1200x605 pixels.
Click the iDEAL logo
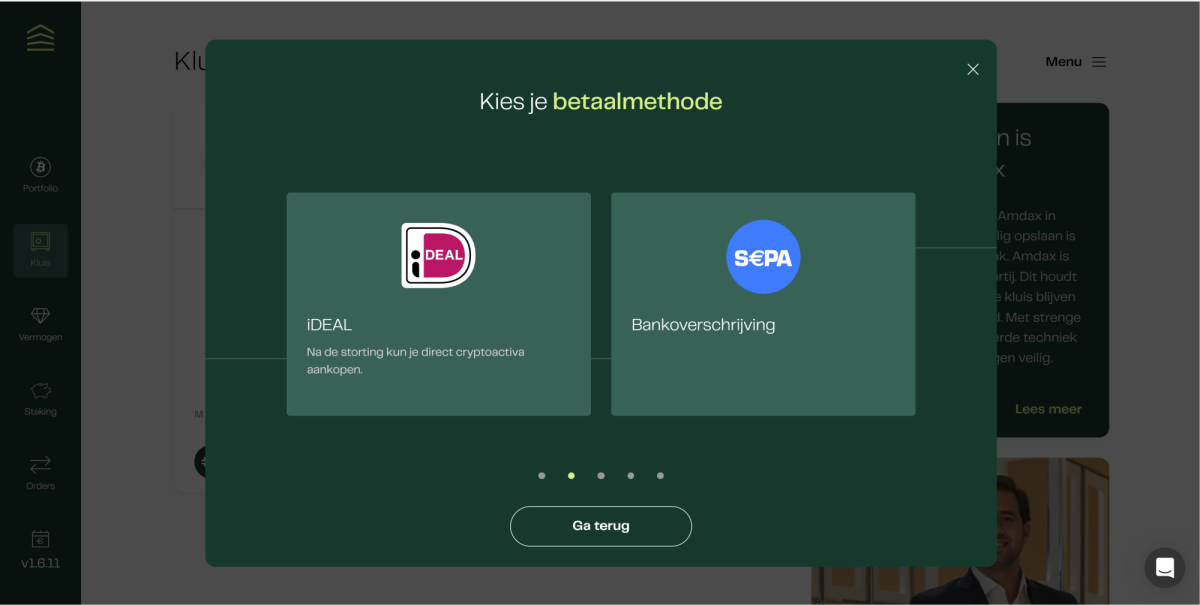click(x=438, y=256)
